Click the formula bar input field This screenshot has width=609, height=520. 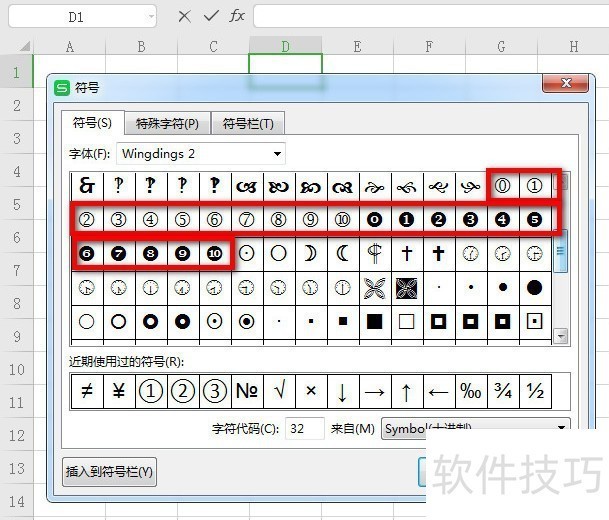point(431,16)
